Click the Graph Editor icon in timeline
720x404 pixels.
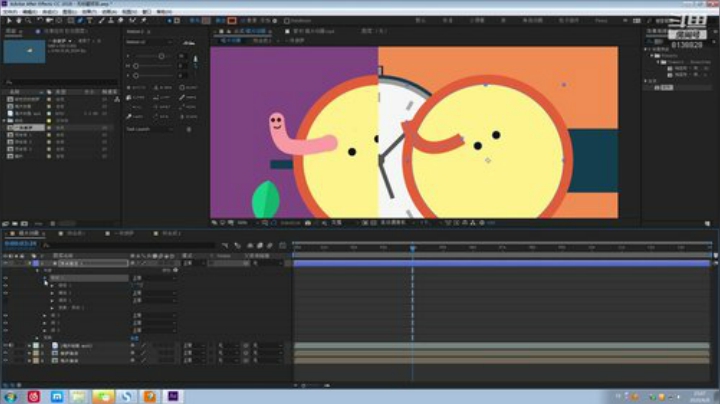[x=282, y=246]
